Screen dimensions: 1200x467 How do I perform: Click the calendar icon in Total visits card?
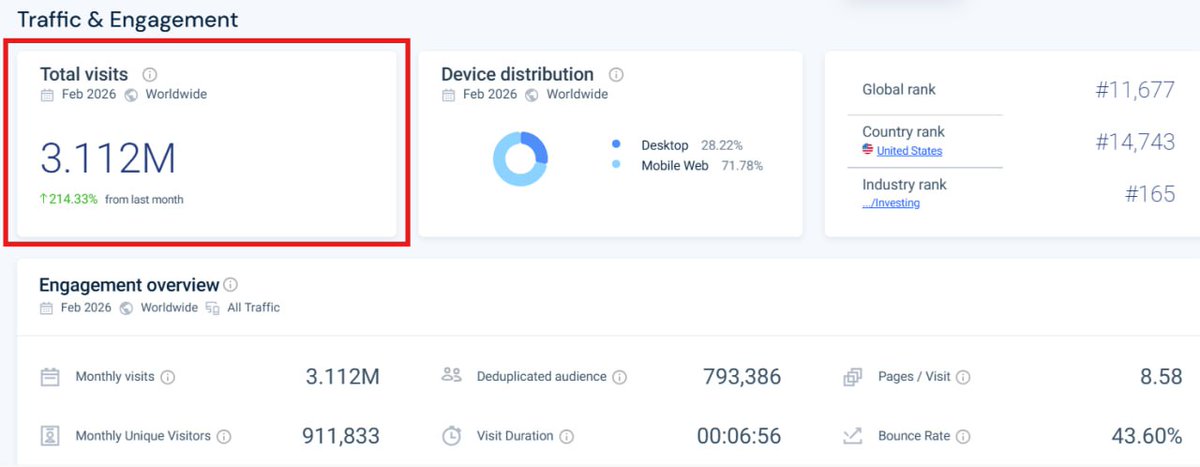coord(46,95)
